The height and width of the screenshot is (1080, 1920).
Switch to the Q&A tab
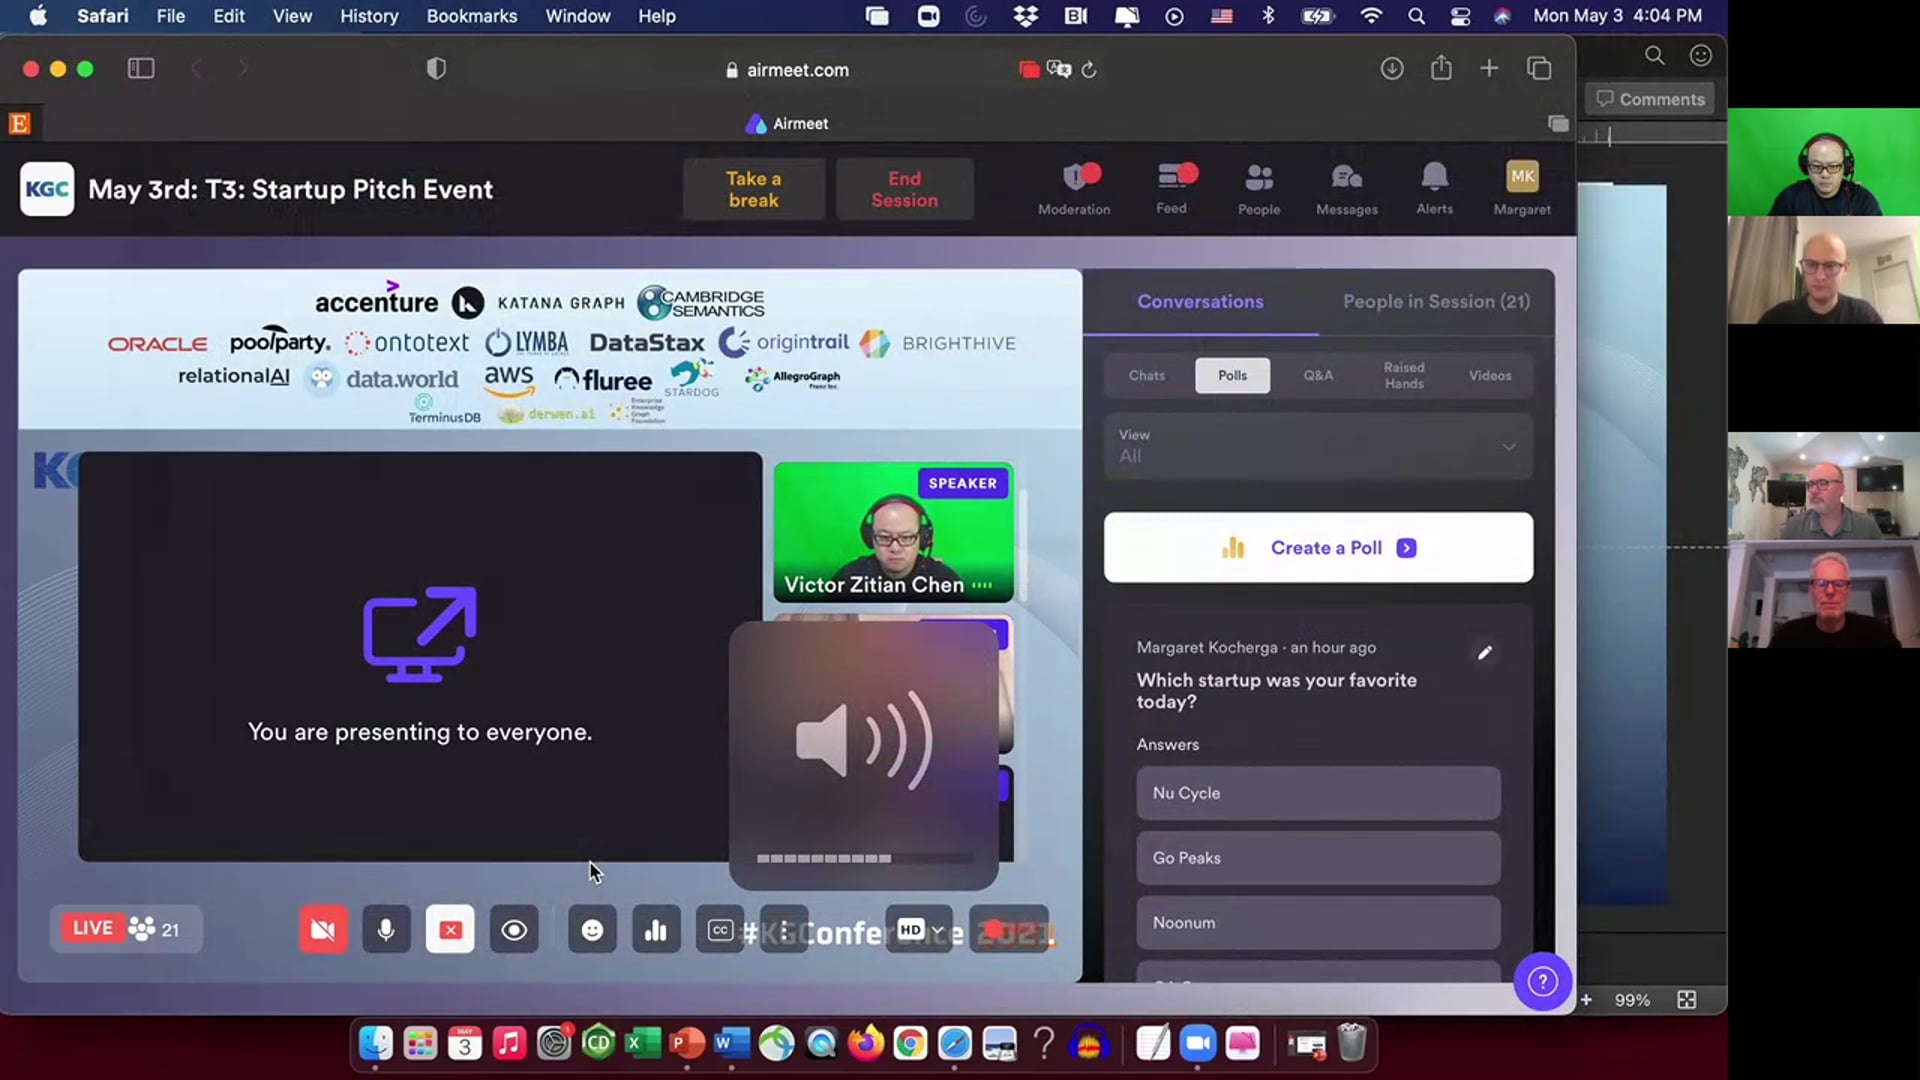[1317, 375]
